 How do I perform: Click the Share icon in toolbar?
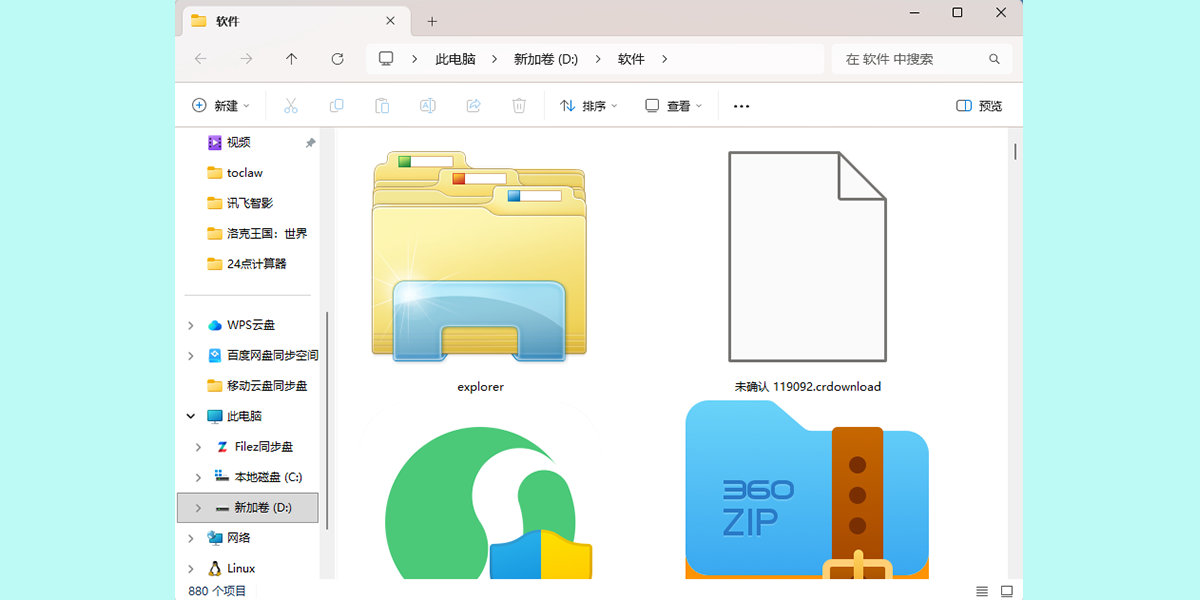click(474, 105)
